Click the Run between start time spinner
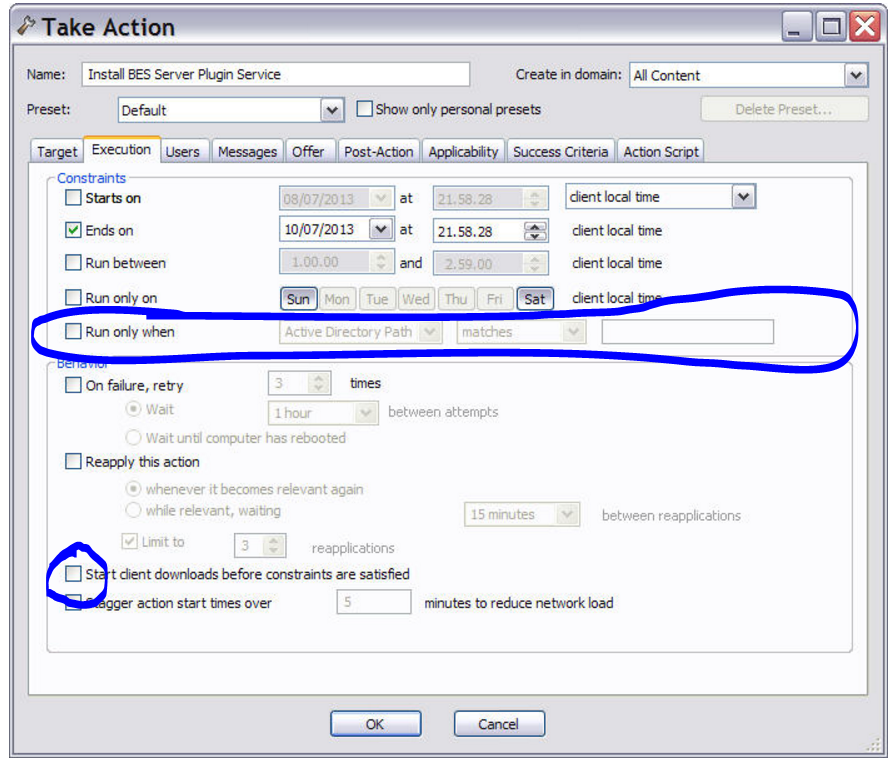 (381, 262)
